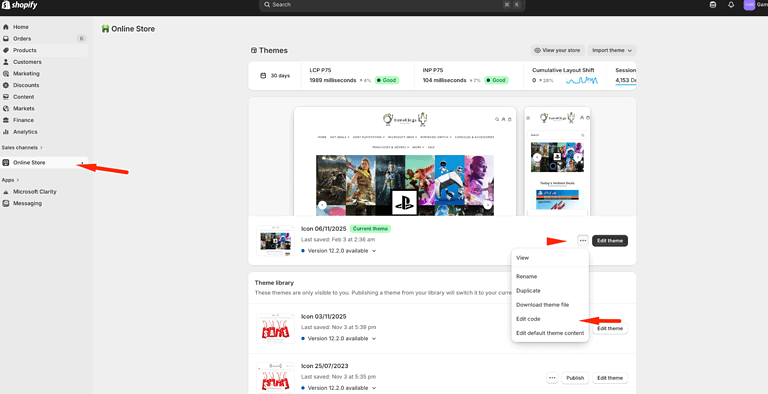This screenshot has width=768, height=394.
Task: Click the Cumulative Layout Shift sparkline chart
Action: [x=582, y=80]
